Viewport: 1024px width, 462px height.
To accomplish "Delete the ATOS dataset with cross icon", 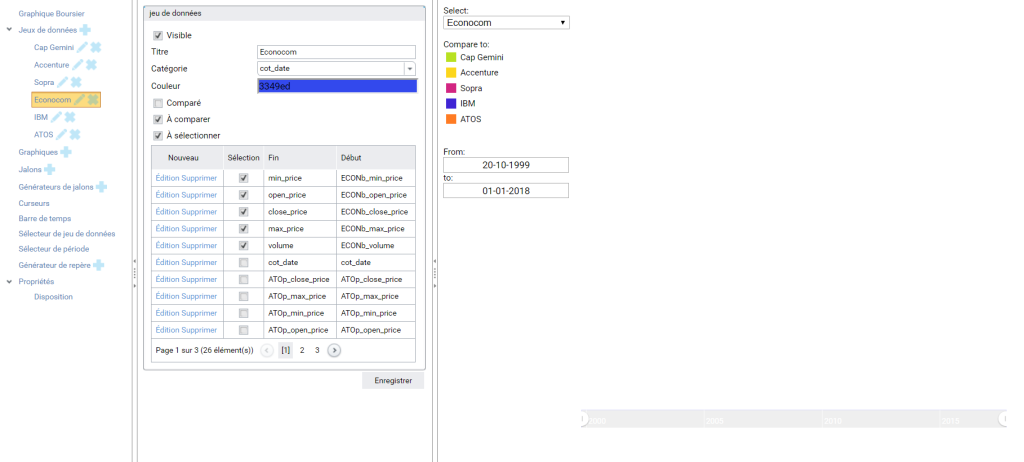I will click(x=75, y=135).
